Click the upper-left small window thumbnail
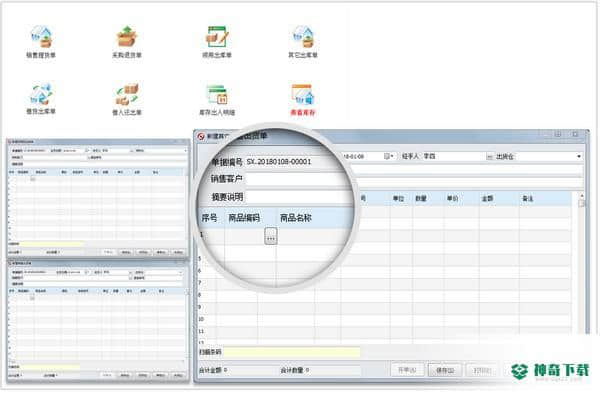This screenshot has height=393, width=600. [x=98, y=198]
